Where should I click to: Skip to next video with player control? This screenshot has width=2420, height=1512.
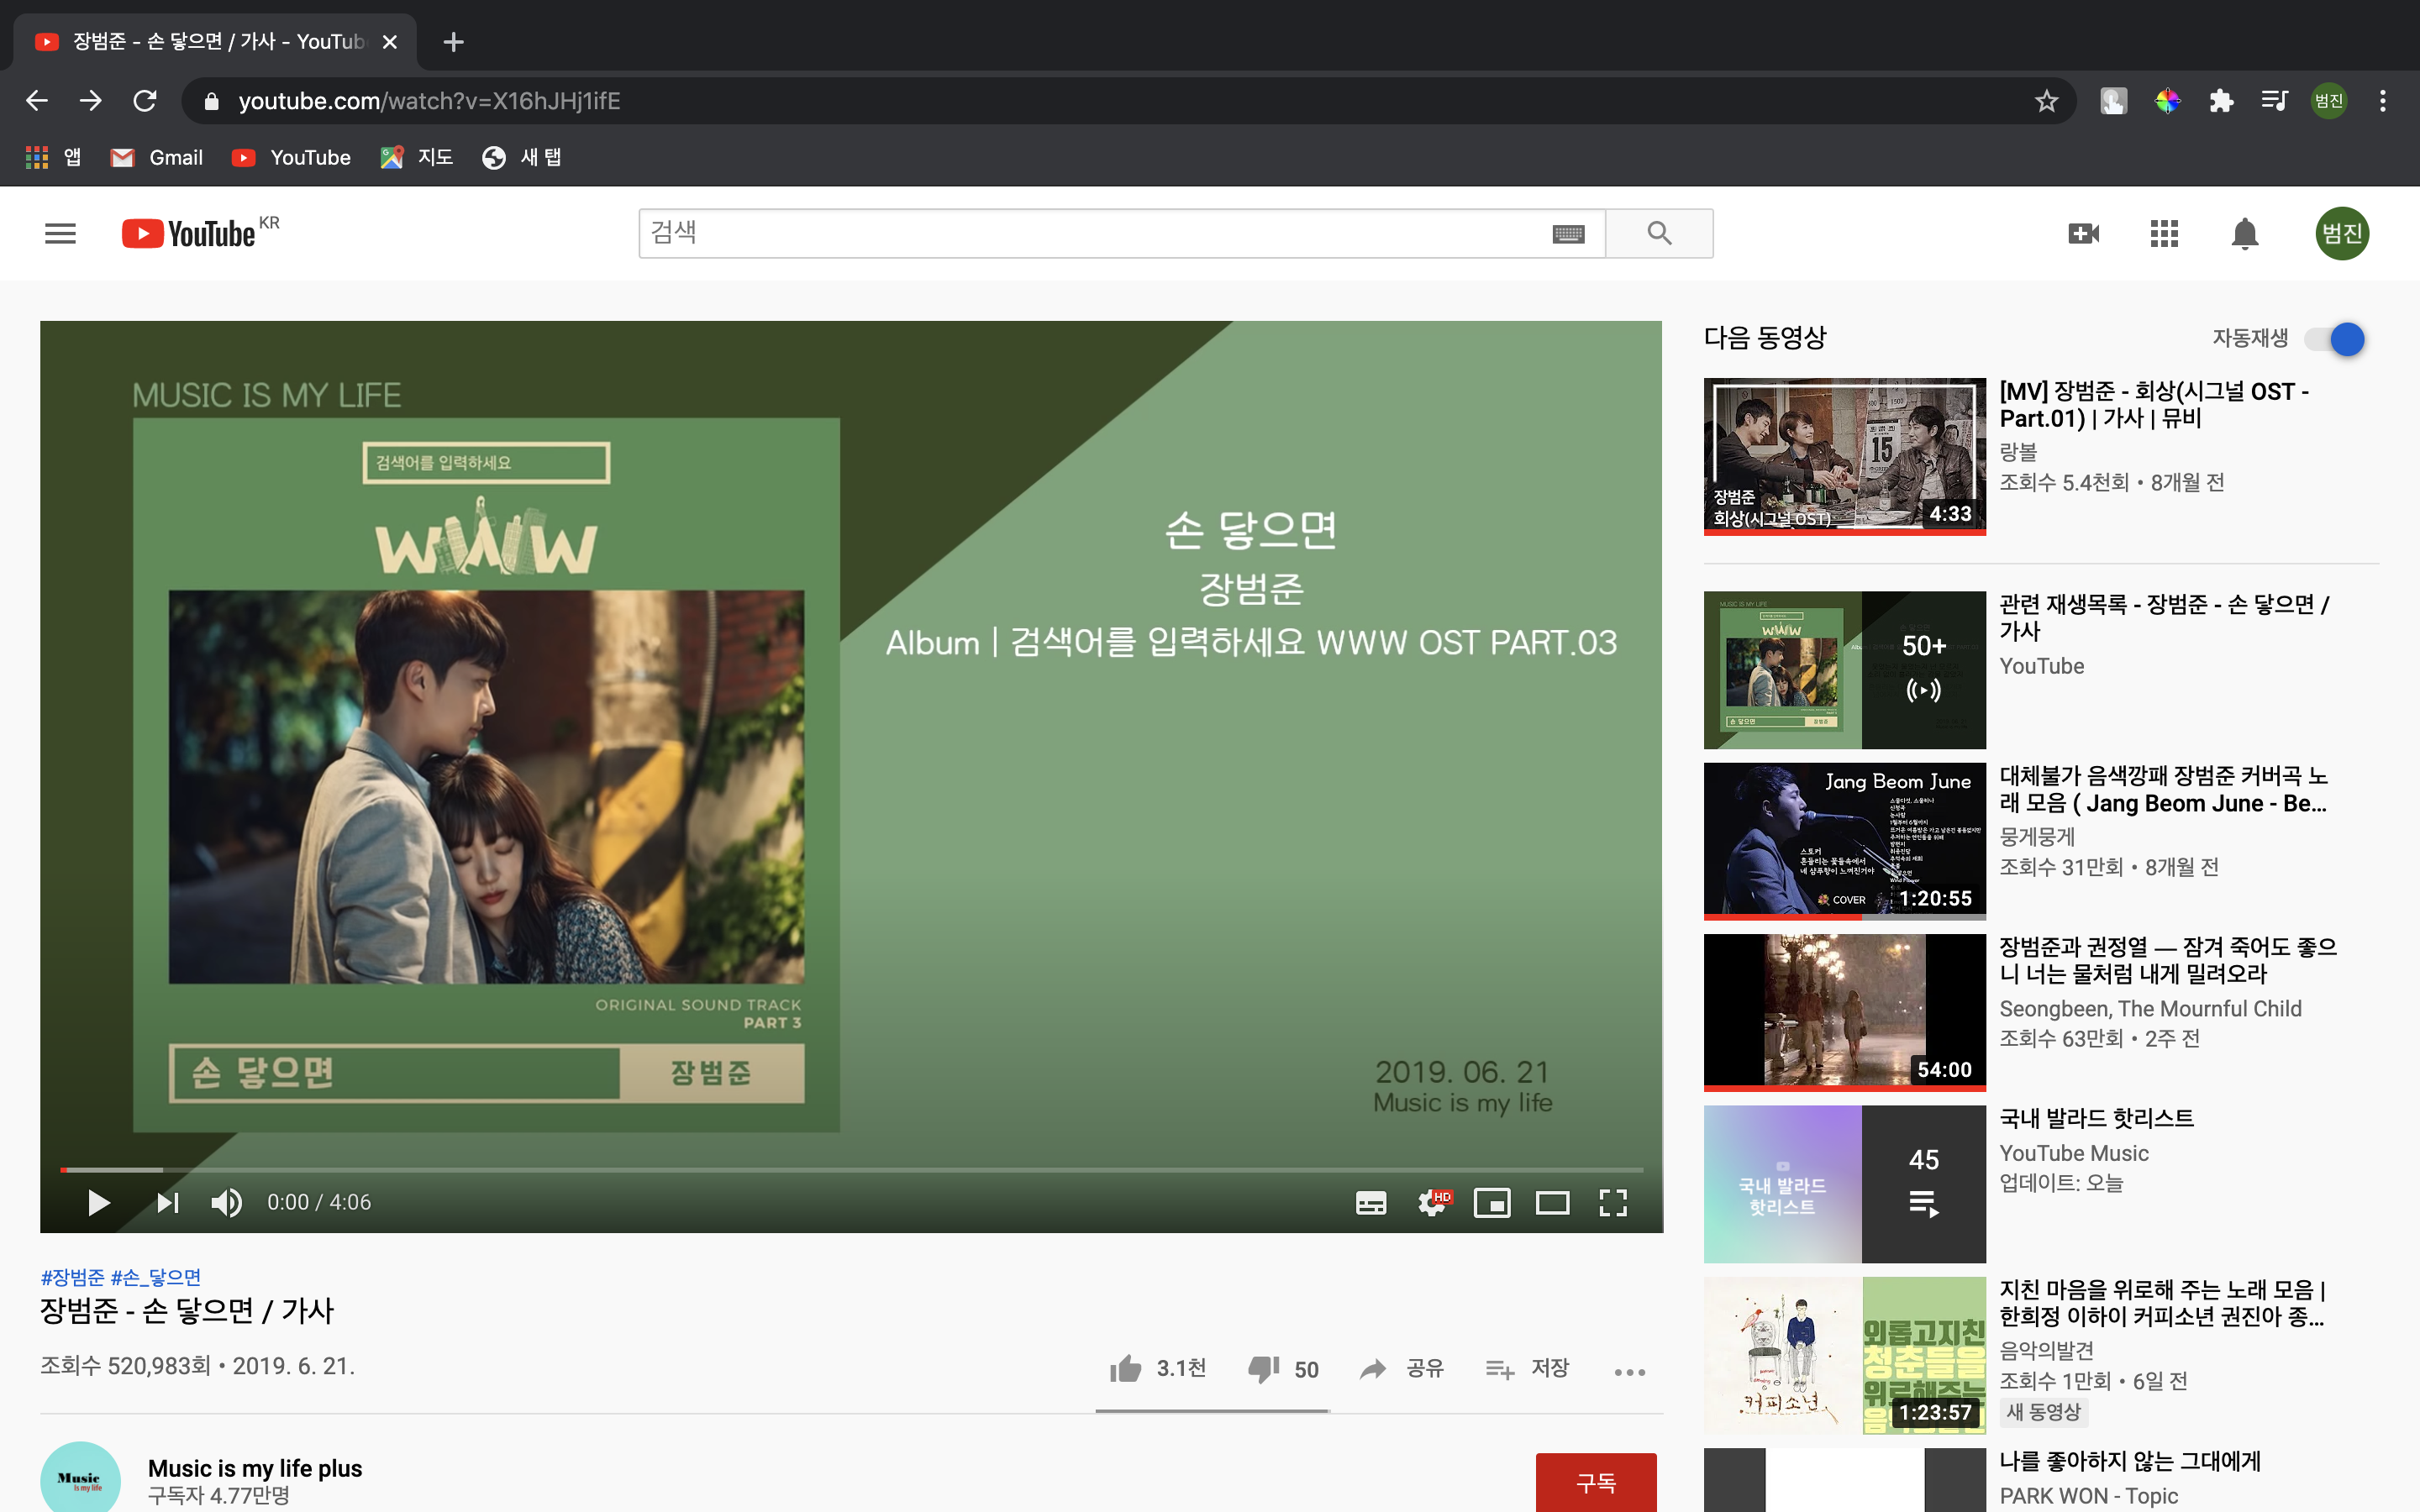(167, 1202)
